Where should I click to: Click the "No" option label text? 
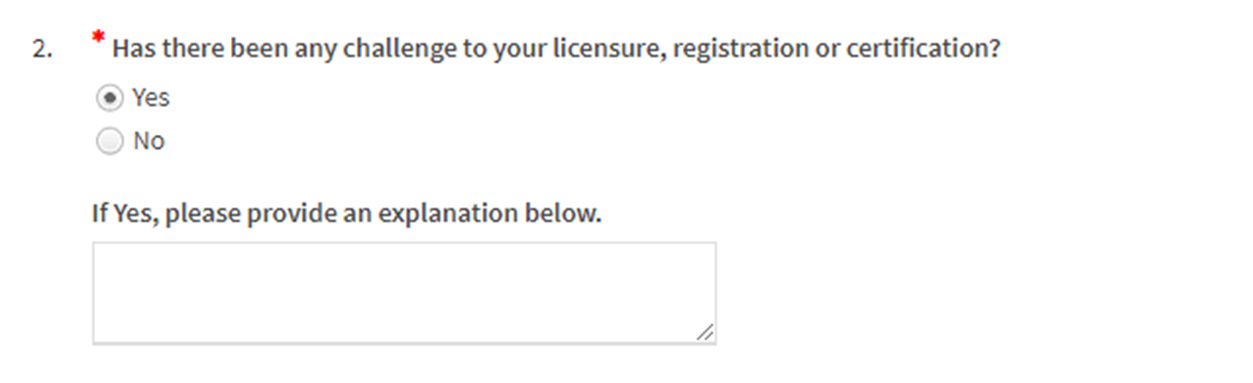148,142
